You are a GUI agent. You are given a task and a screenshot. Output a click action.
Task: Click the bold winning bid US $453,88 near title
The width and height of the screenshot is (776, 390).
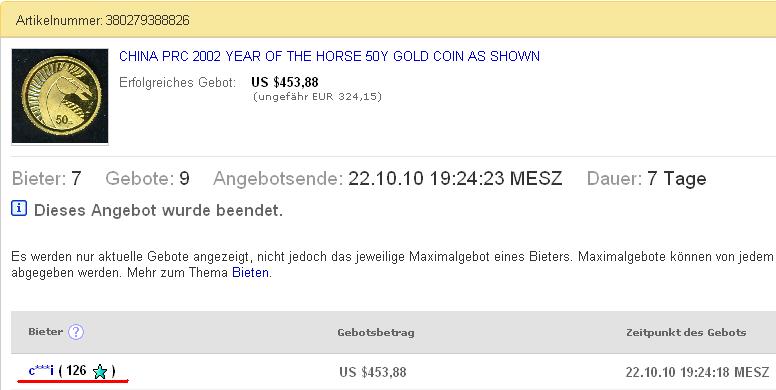click(x=285, y=82)
